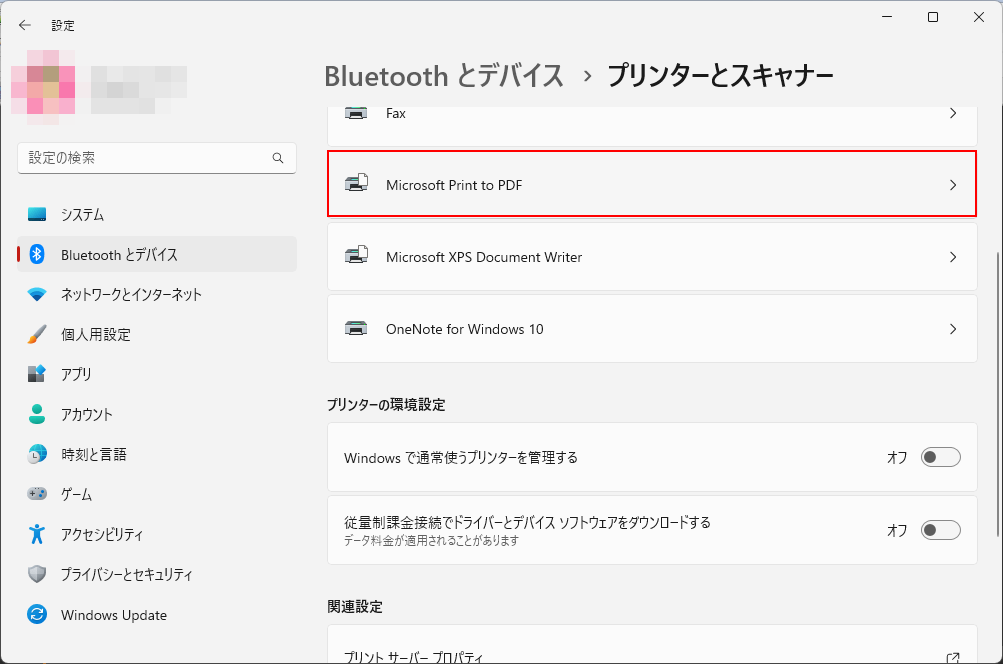Expand OneNote for Windows 10 chevron

tap(952, 329)
